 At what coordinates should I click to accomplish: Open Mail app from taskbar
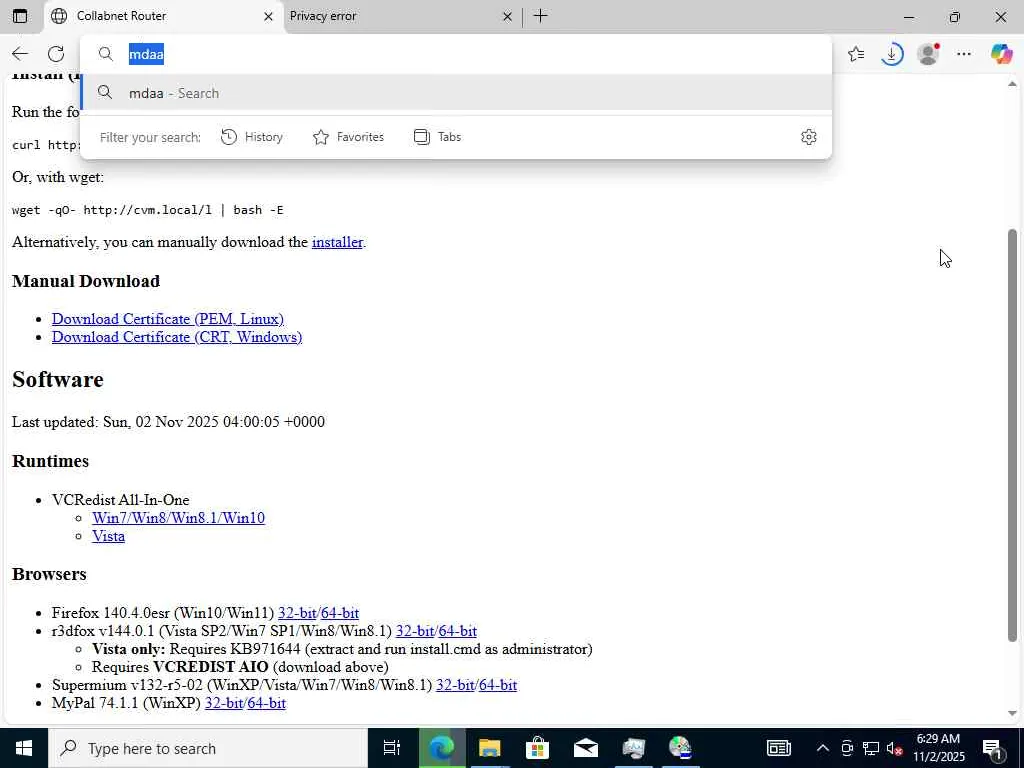(586, 748)
